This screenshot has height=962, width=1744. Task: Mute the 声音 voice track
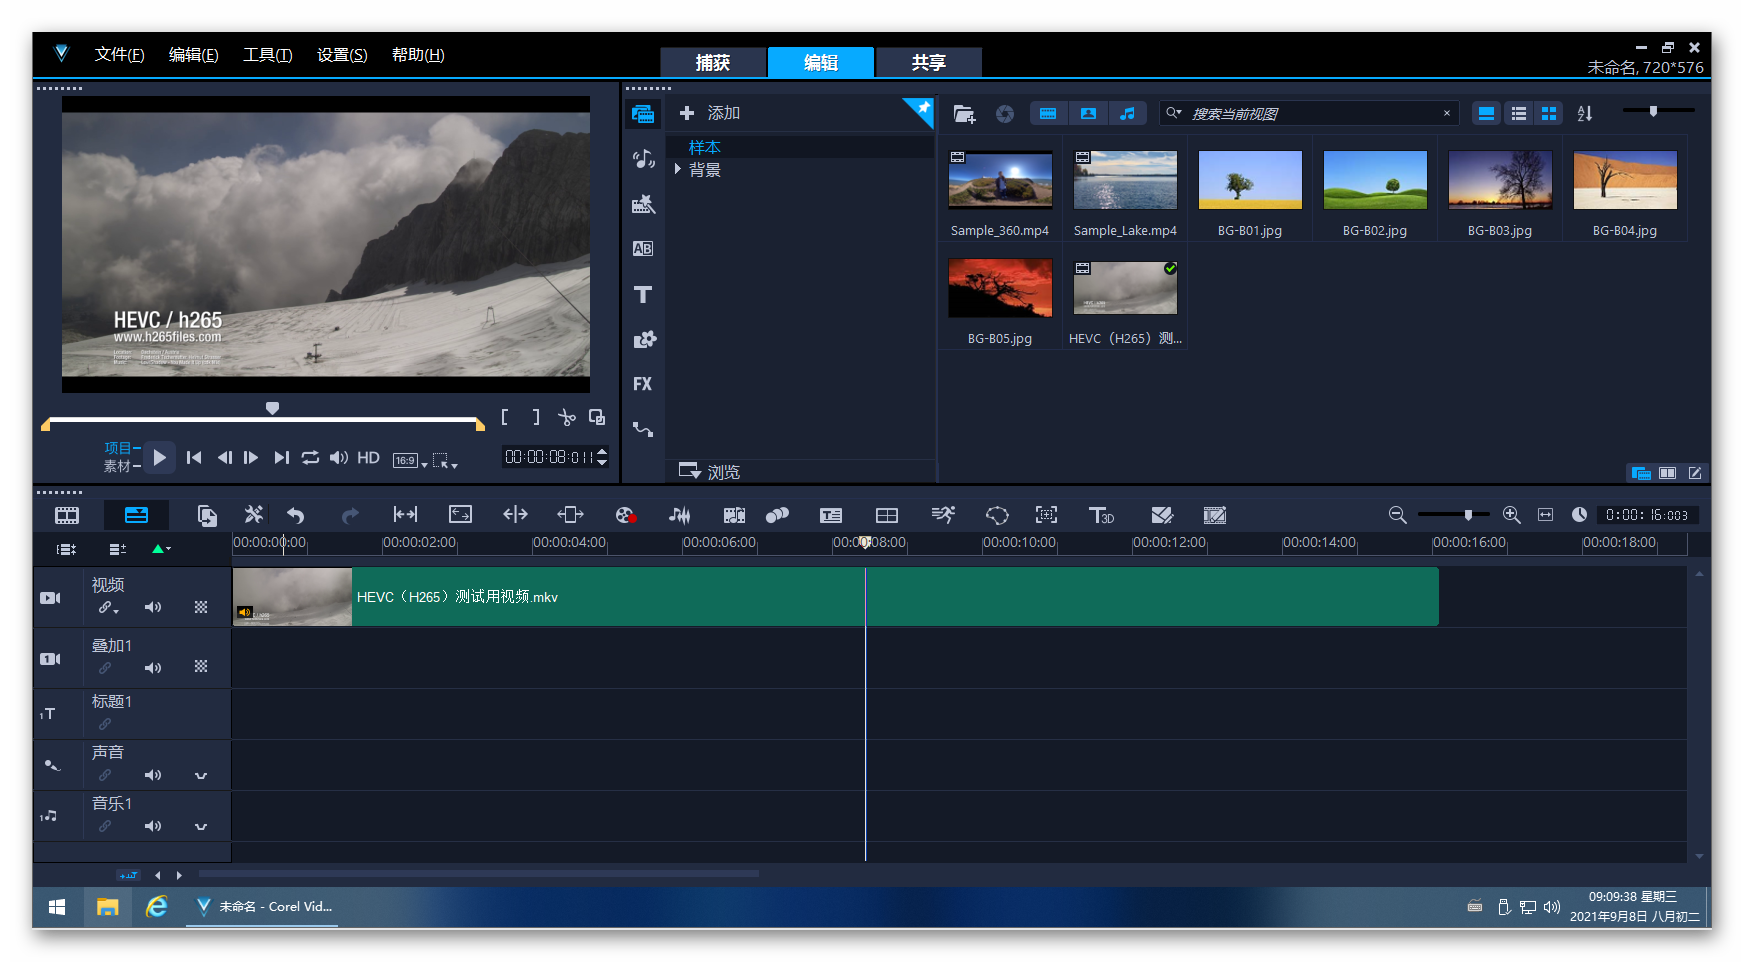click(x=153, y=775)
